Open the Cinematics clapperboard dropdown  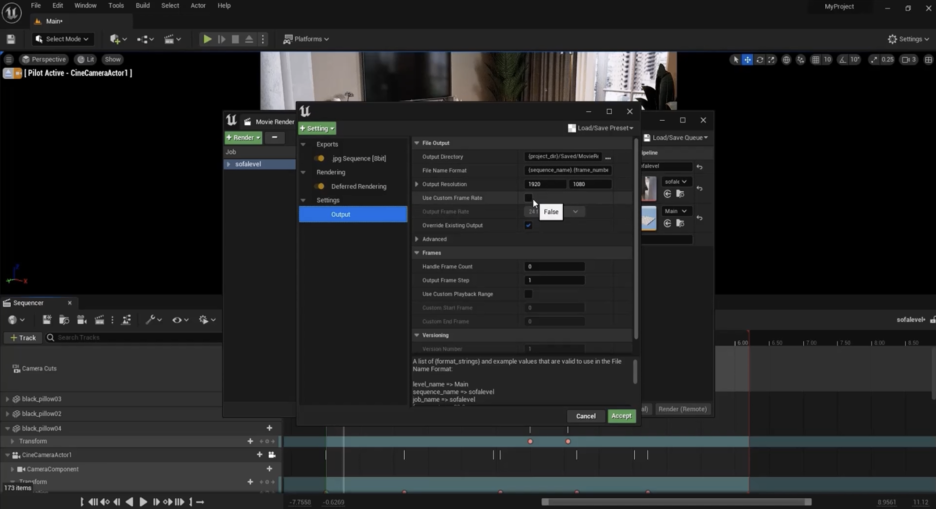[172, 39]
